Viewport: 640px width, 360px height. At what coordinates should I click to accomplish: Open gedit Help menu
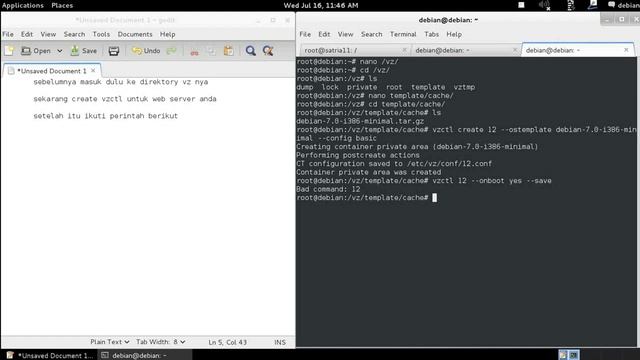(x=167, y=34)
